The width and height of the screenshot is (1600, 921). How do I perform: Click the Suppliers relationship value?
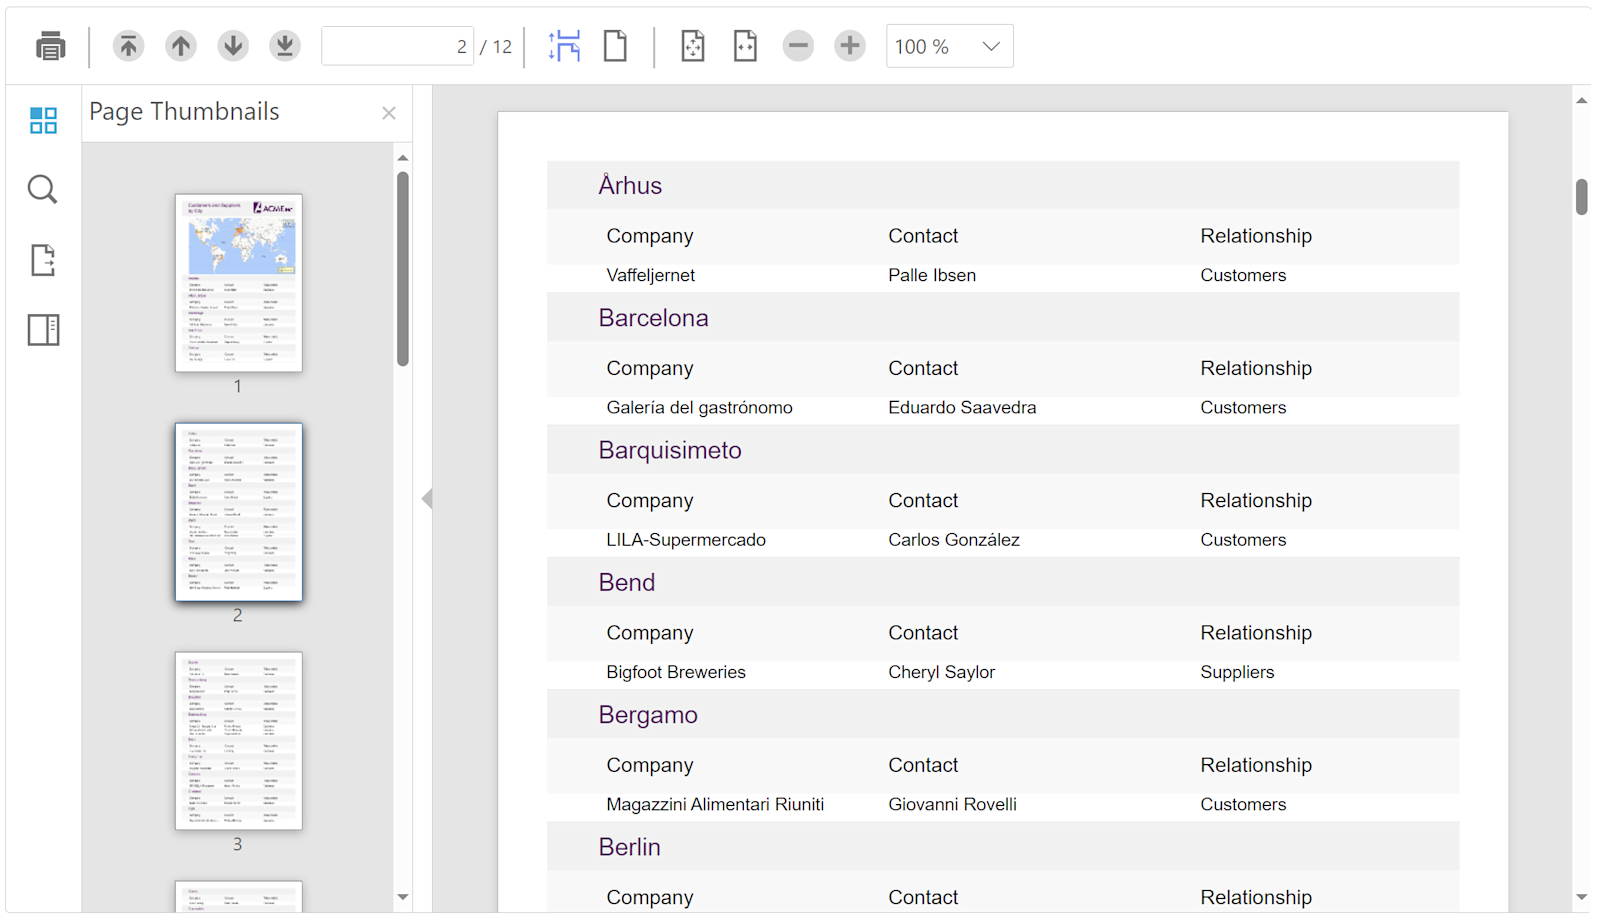coord(1238,672)
